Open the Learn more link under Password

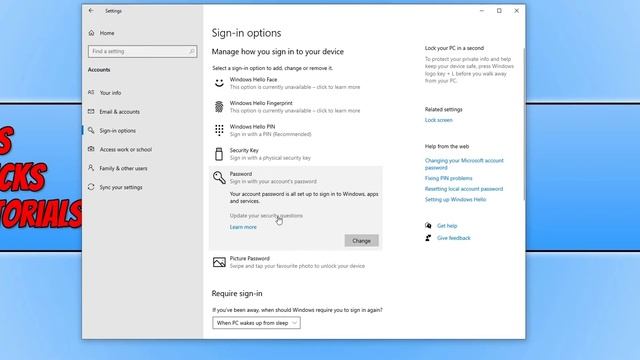(x=243, y=227)
